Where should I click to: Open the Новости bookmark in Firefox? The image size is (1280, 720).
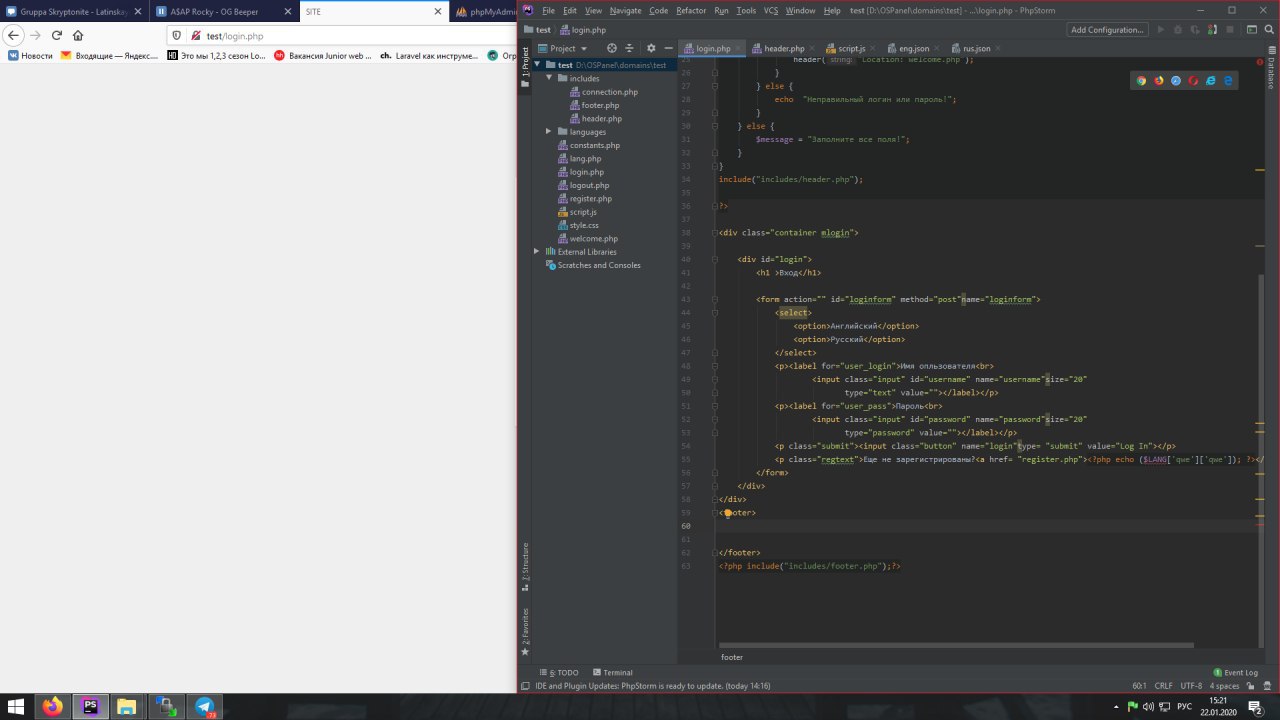pyautogui.click(x=29, y=56)
